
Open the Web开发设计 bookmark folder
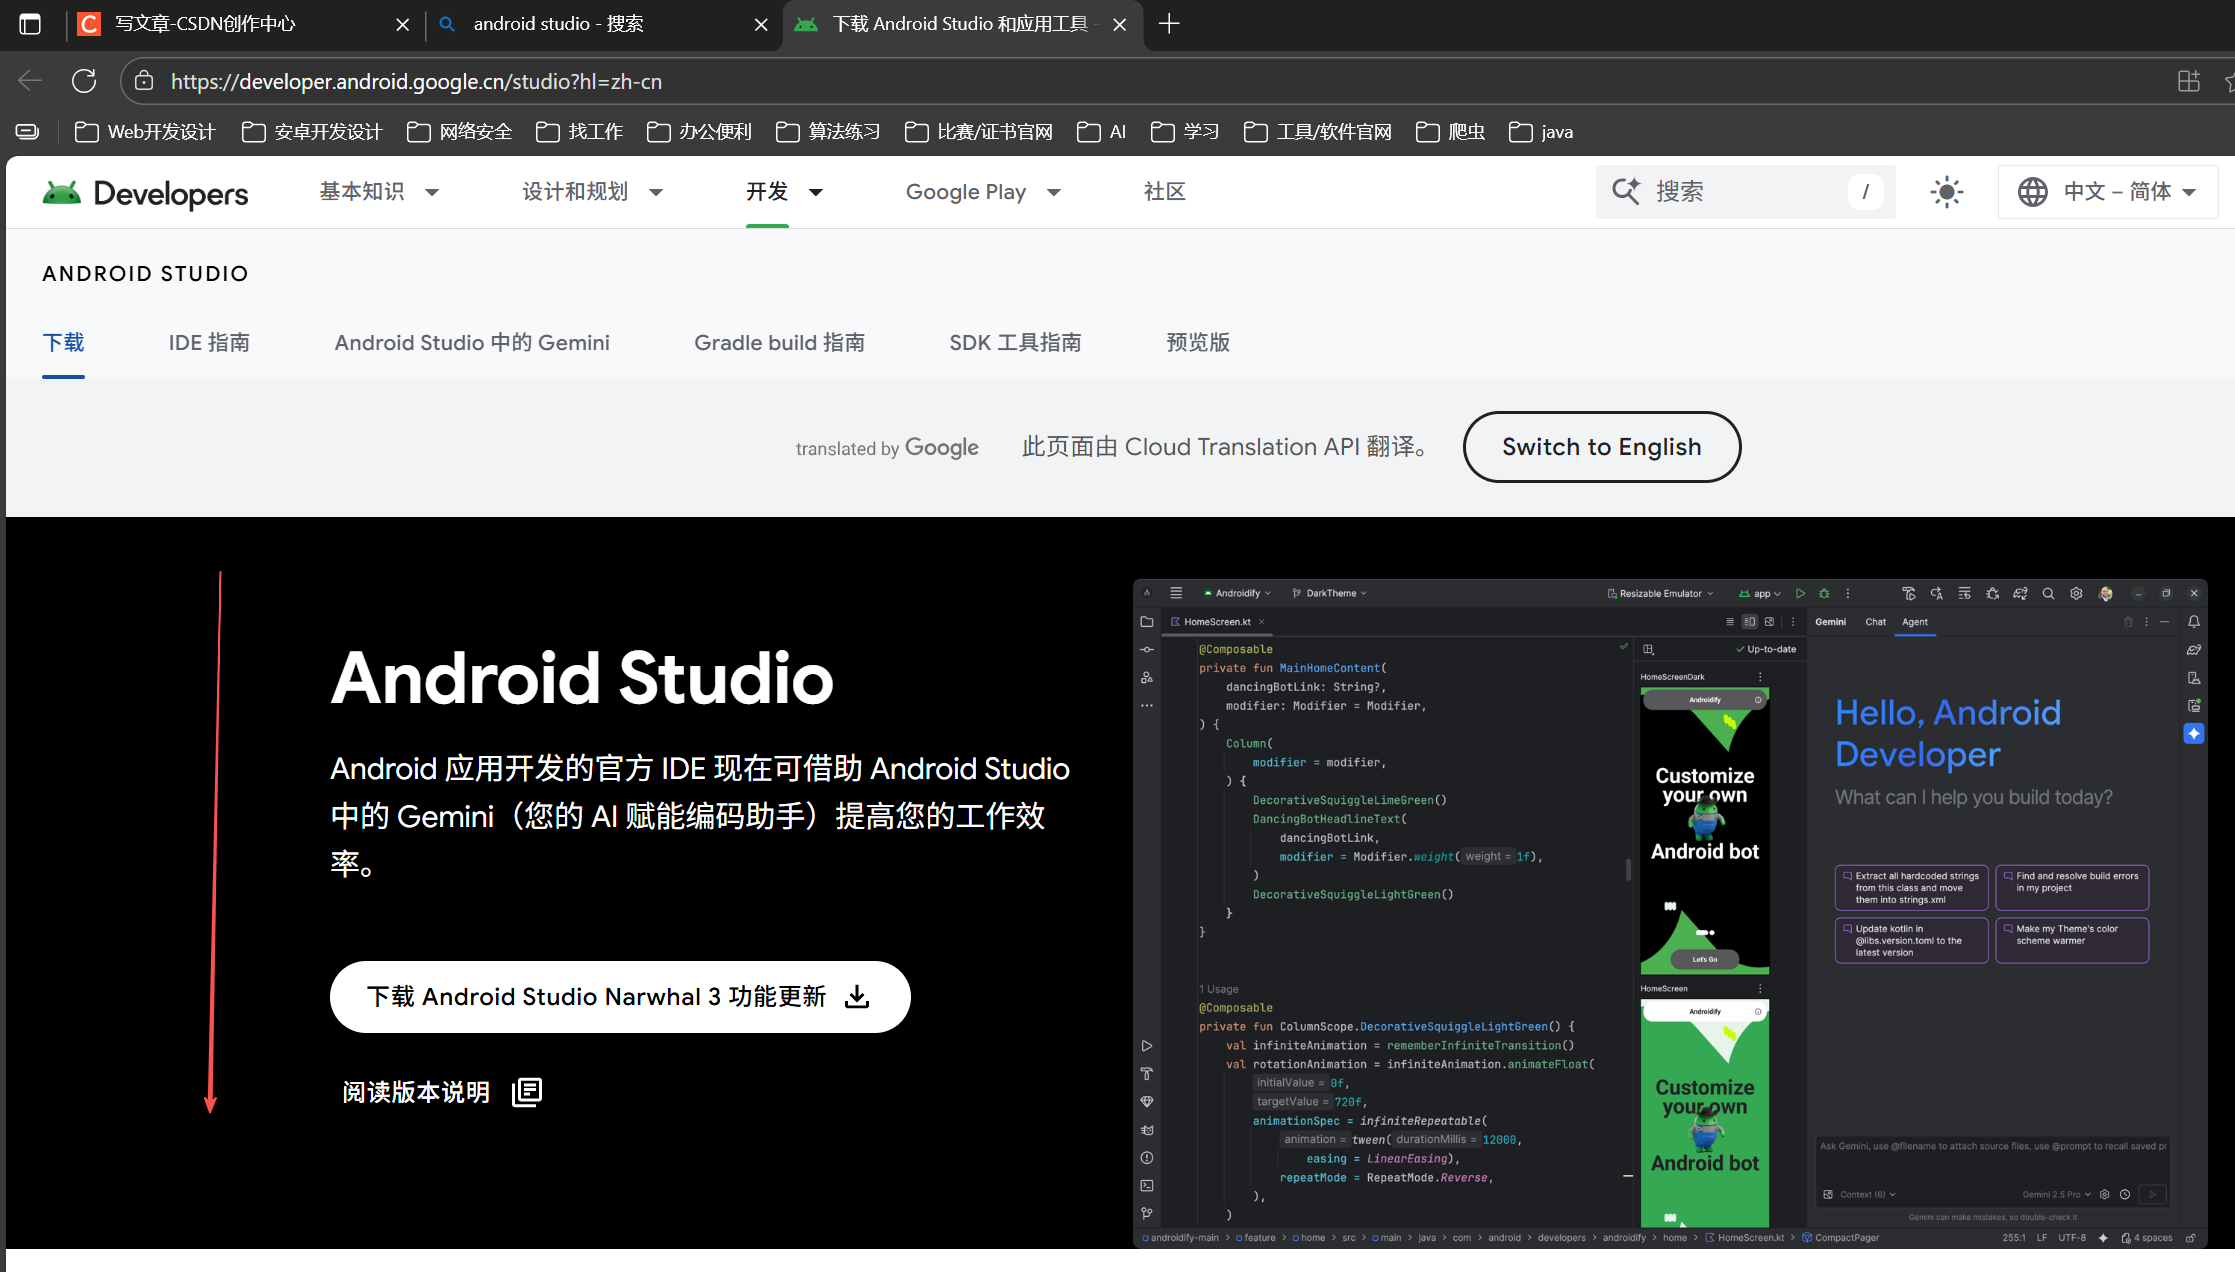click(145, 132)
